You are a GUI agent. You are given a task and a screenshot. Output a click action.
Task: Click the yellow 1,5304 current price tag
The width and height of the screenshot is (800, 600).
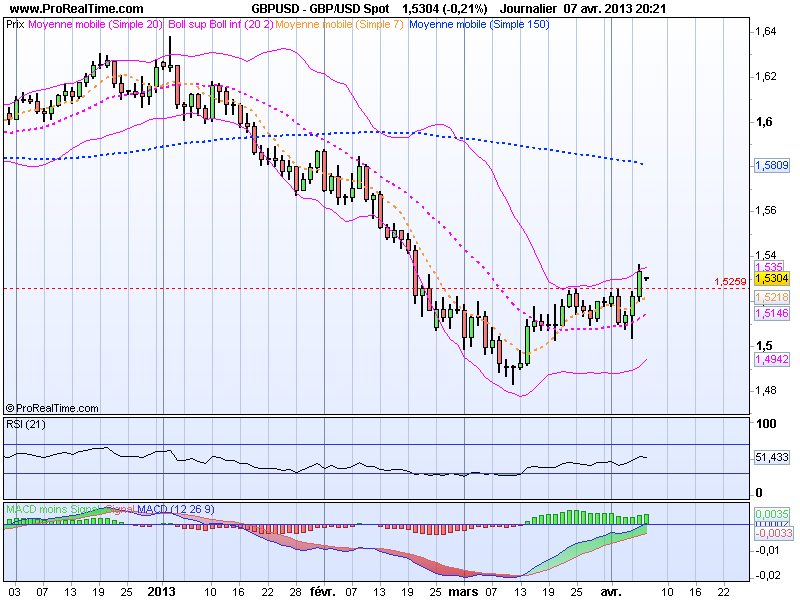771,278
